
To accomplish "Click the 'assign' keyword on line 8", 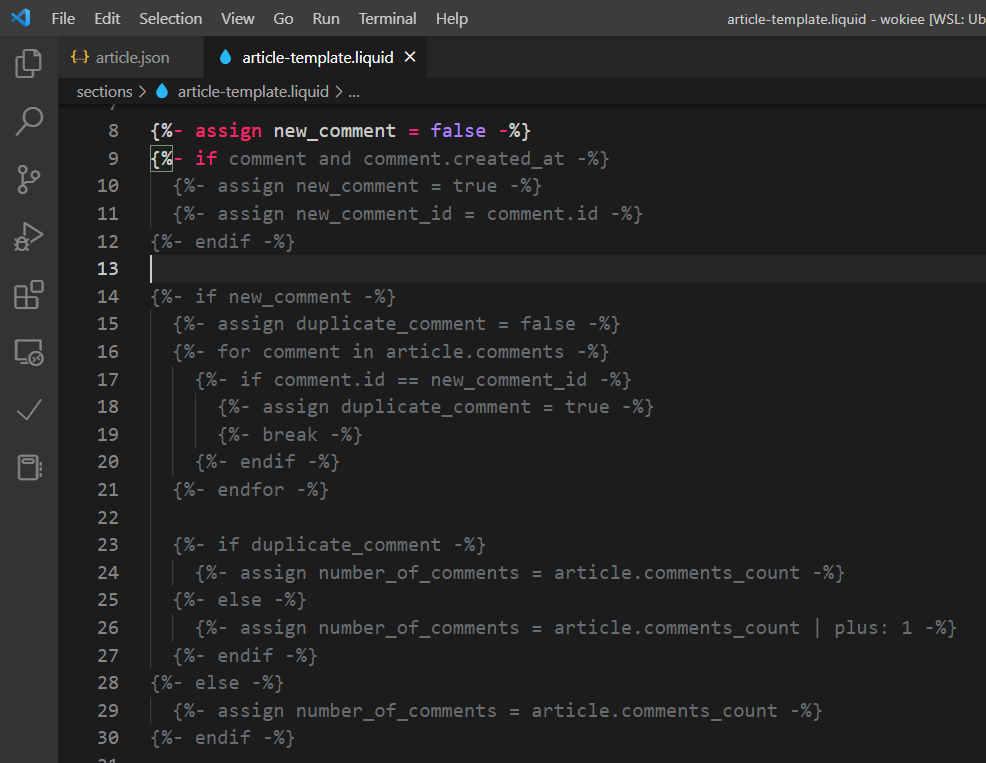I will click(x=228, y=131).
